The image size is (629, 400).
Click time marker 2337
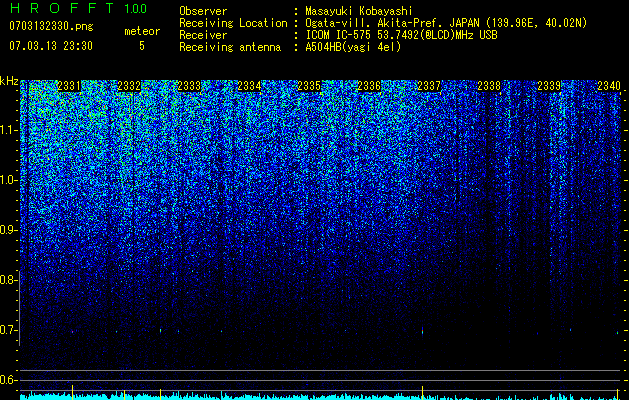point(429,86)
